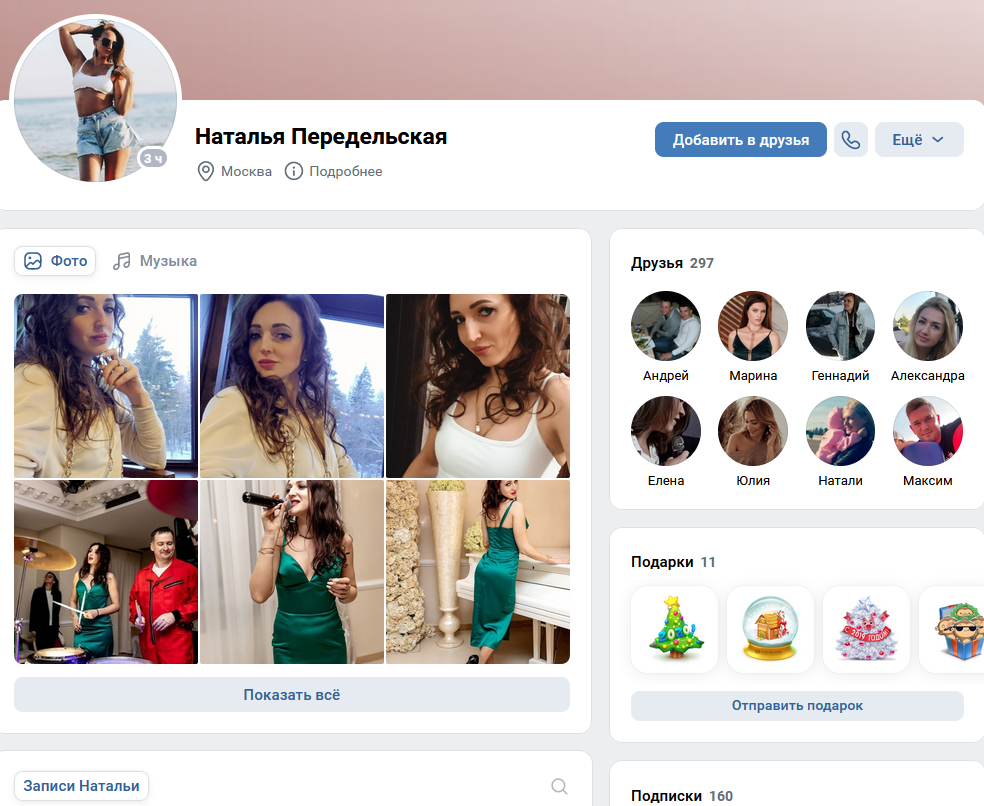984x806 pixels.
Task: Click the phone call icon button
Action: point(850,139)
